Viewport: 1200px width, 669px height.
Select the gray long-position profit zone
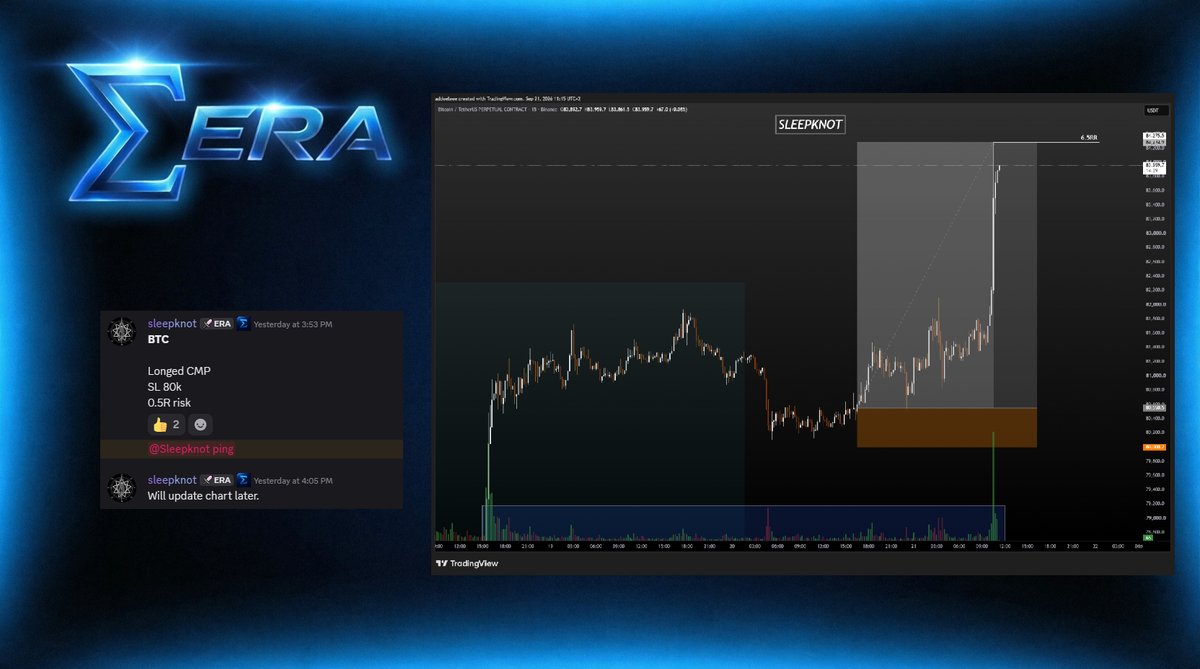[947, 275]
